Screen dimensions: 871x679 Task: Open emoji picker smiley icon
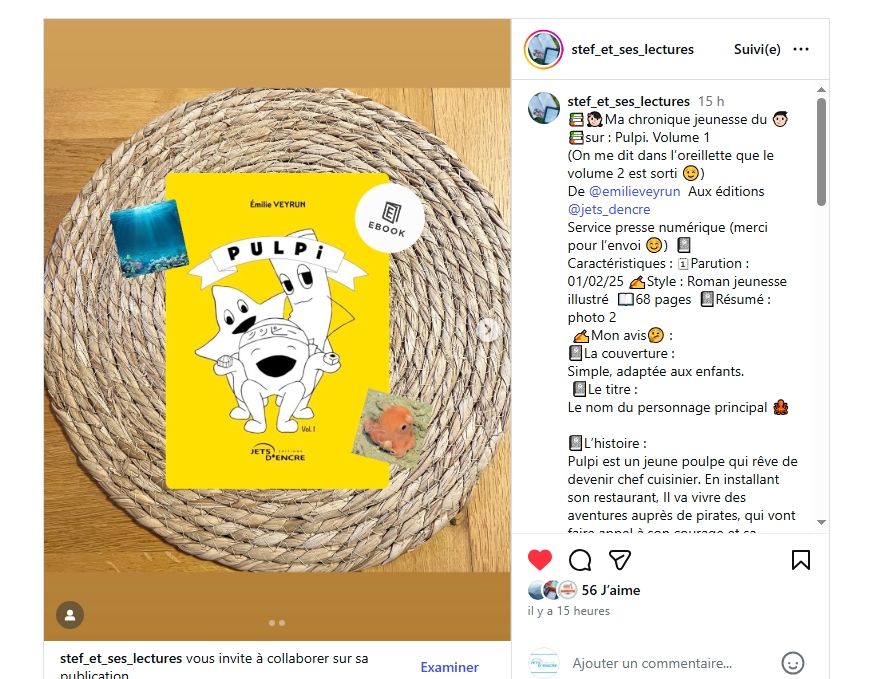[x=793, y=663]
